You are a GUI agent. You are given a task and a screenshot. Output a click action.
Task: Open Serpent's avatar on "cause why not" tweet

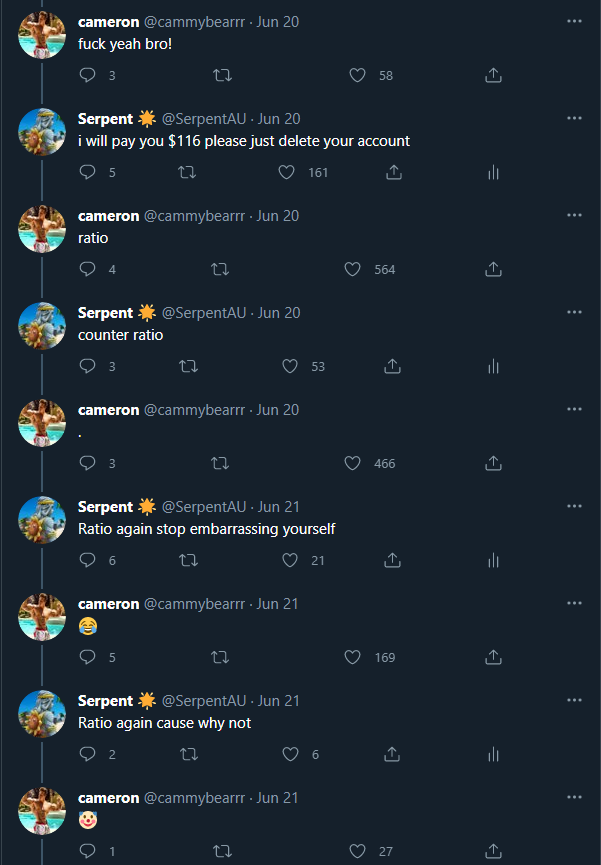click(x=43, y=714)
